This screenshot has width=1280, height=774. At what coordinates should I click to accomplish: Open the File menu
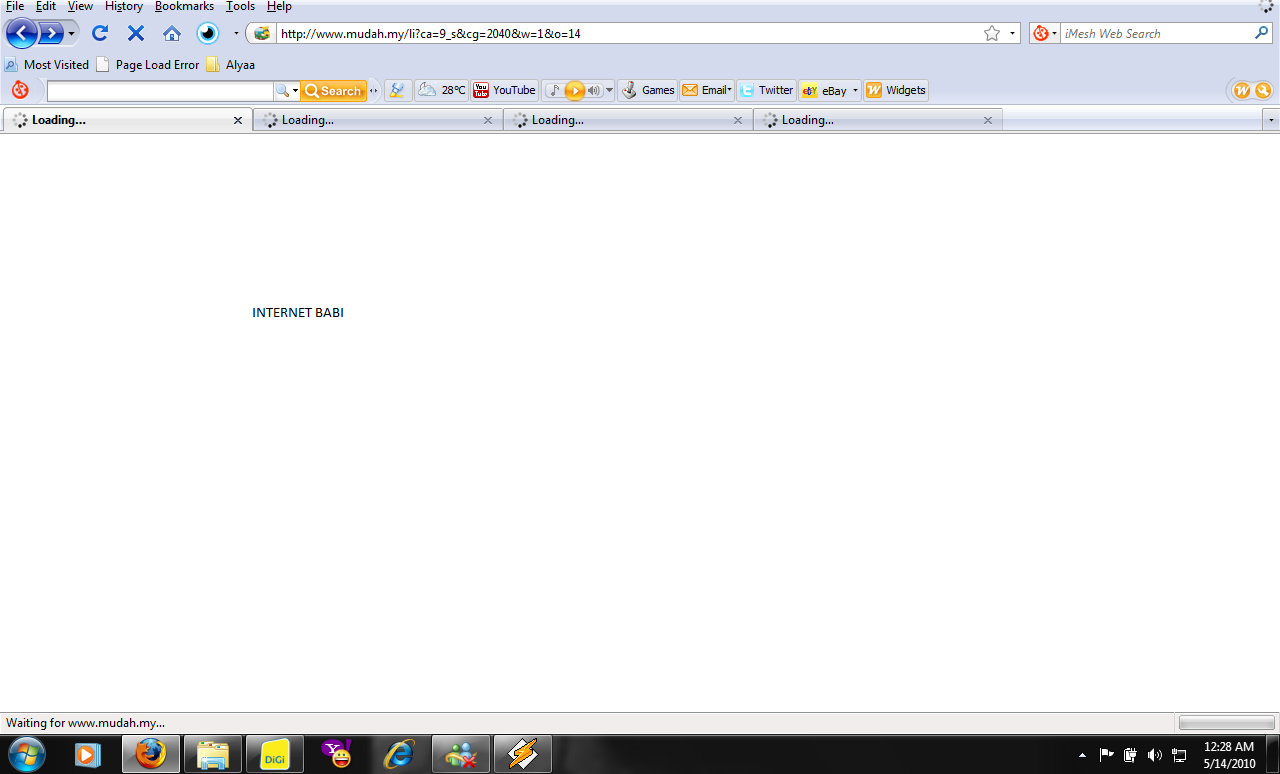15,6
